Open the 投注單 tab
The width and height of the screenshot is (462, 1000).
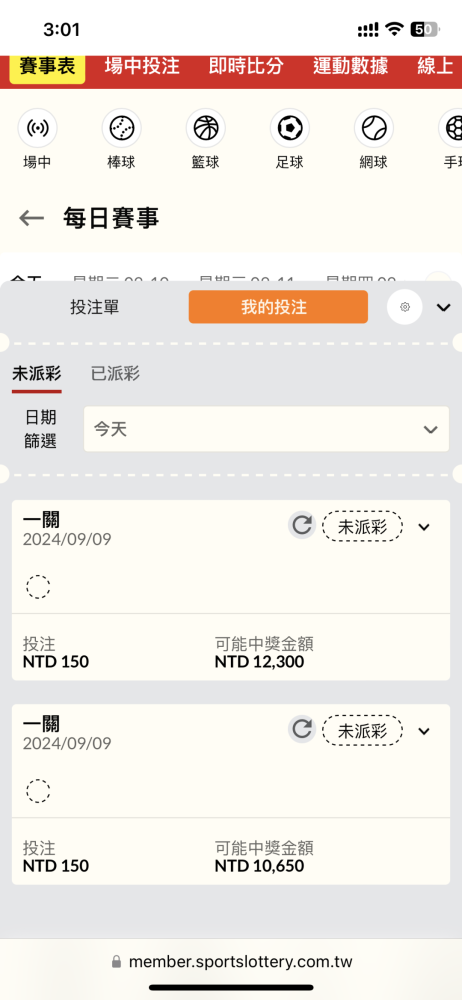(94, 307)
